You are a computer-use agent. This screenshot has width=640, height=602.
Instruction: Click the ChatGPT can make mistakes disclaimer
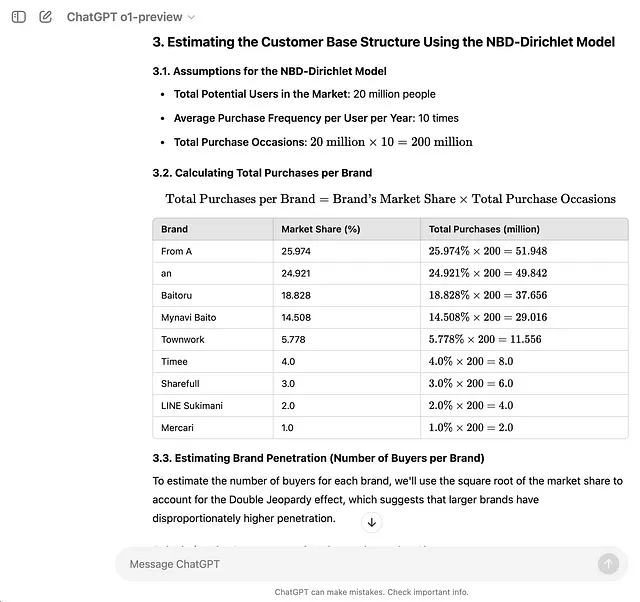pos(371,592)
